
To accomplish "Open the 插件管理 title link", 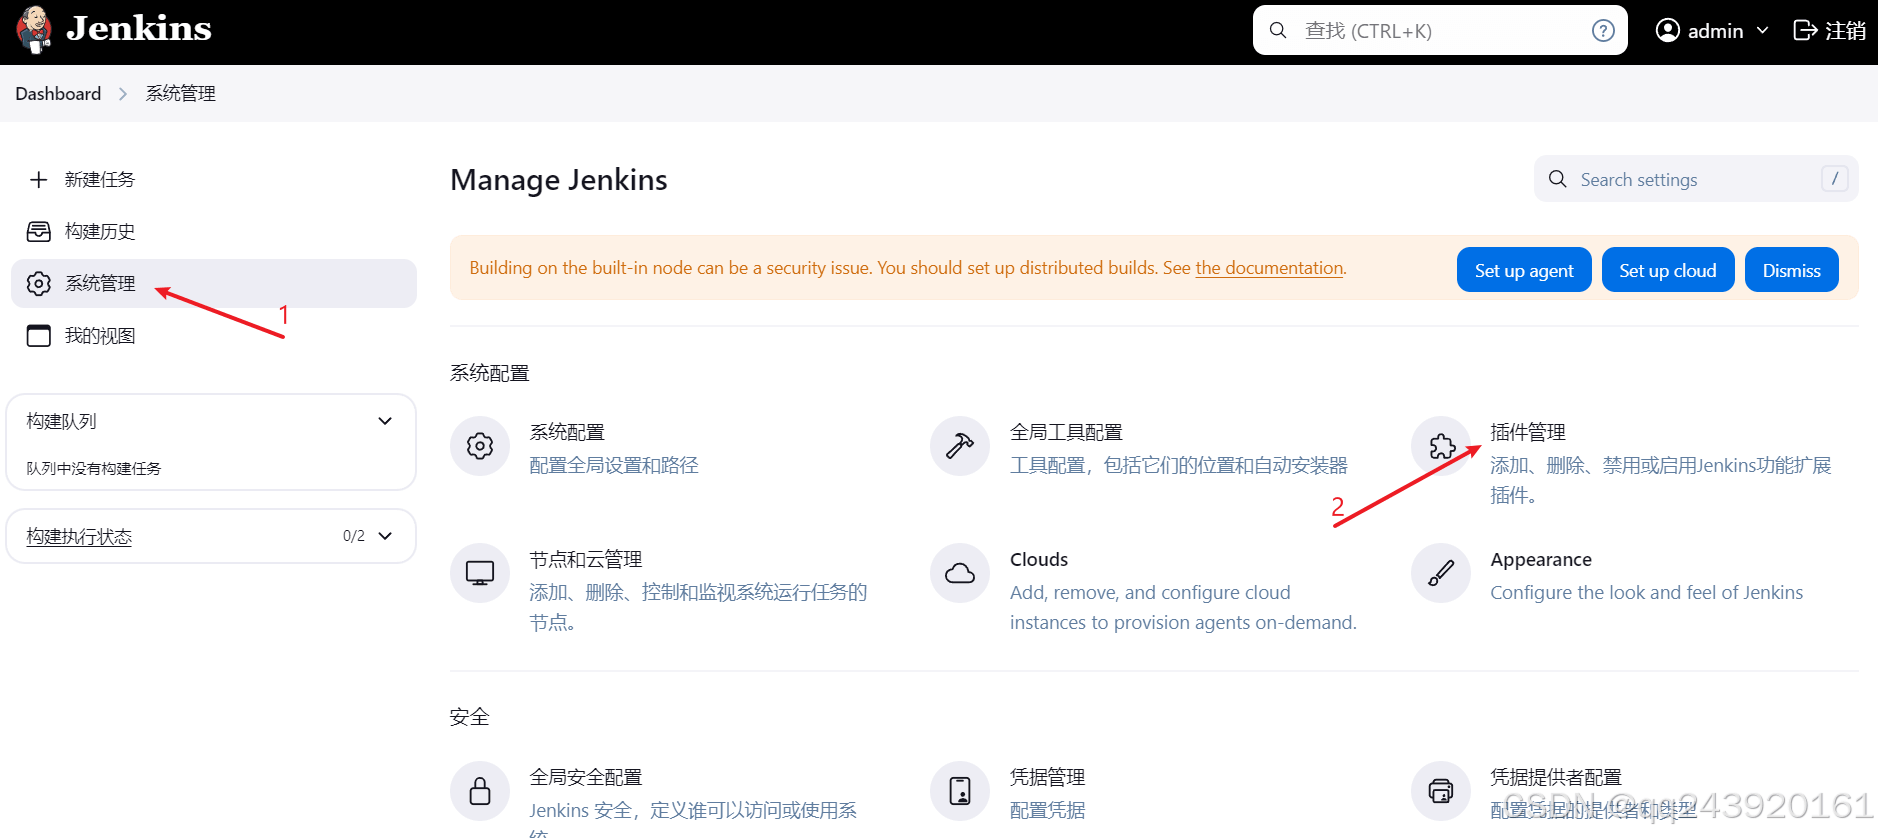I will tap(1528, 432).
